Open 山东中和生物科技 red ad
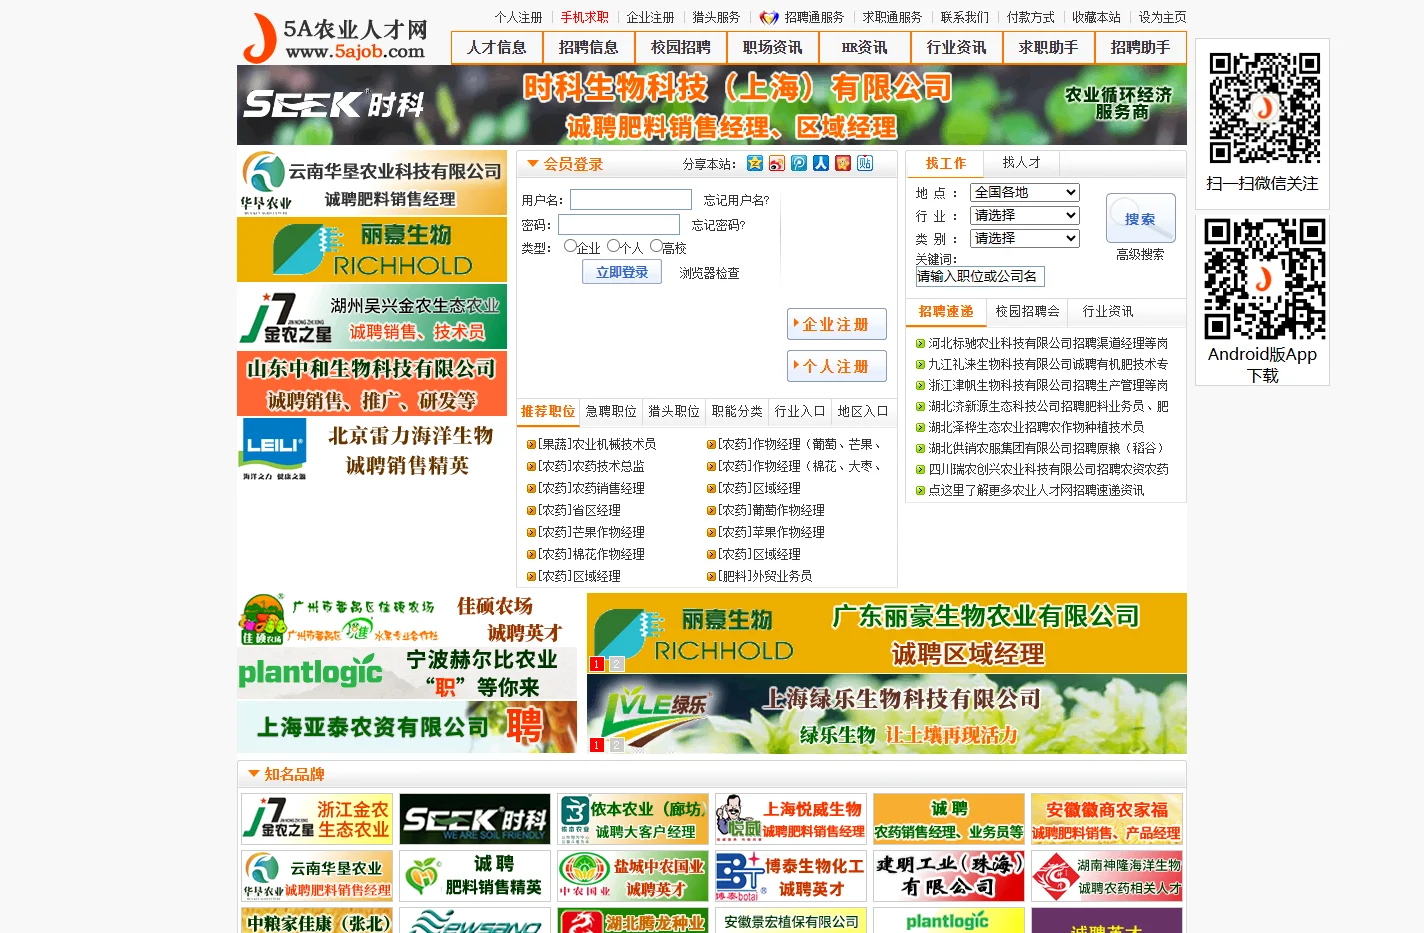1424x933 pixels. [372, 383]
